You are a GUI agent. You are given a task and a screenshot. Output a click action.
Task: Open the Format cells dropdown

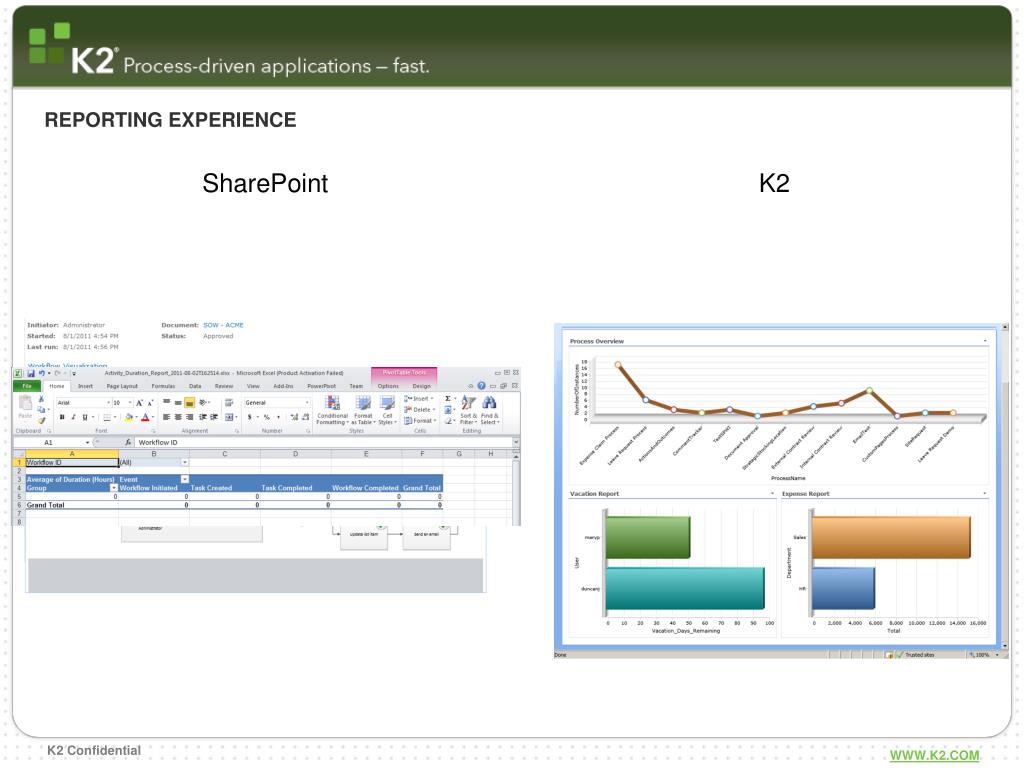[419, 421]
